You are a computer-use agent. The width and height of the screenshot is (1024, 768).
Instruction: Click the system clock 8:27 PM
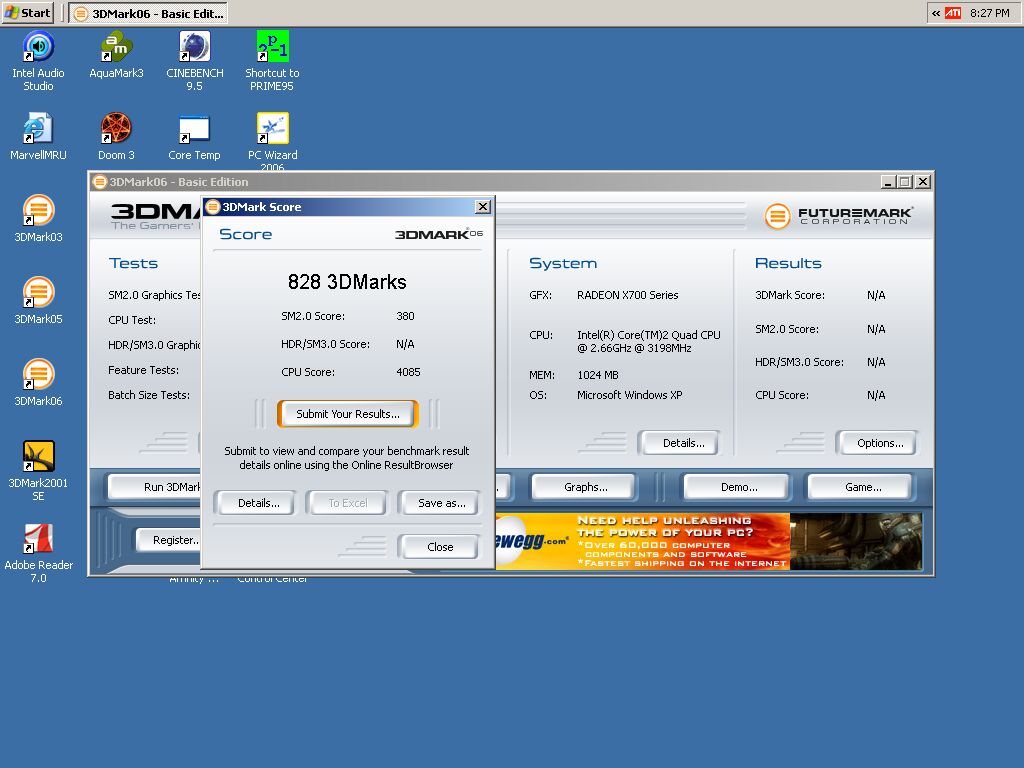[x=989, y=13]
